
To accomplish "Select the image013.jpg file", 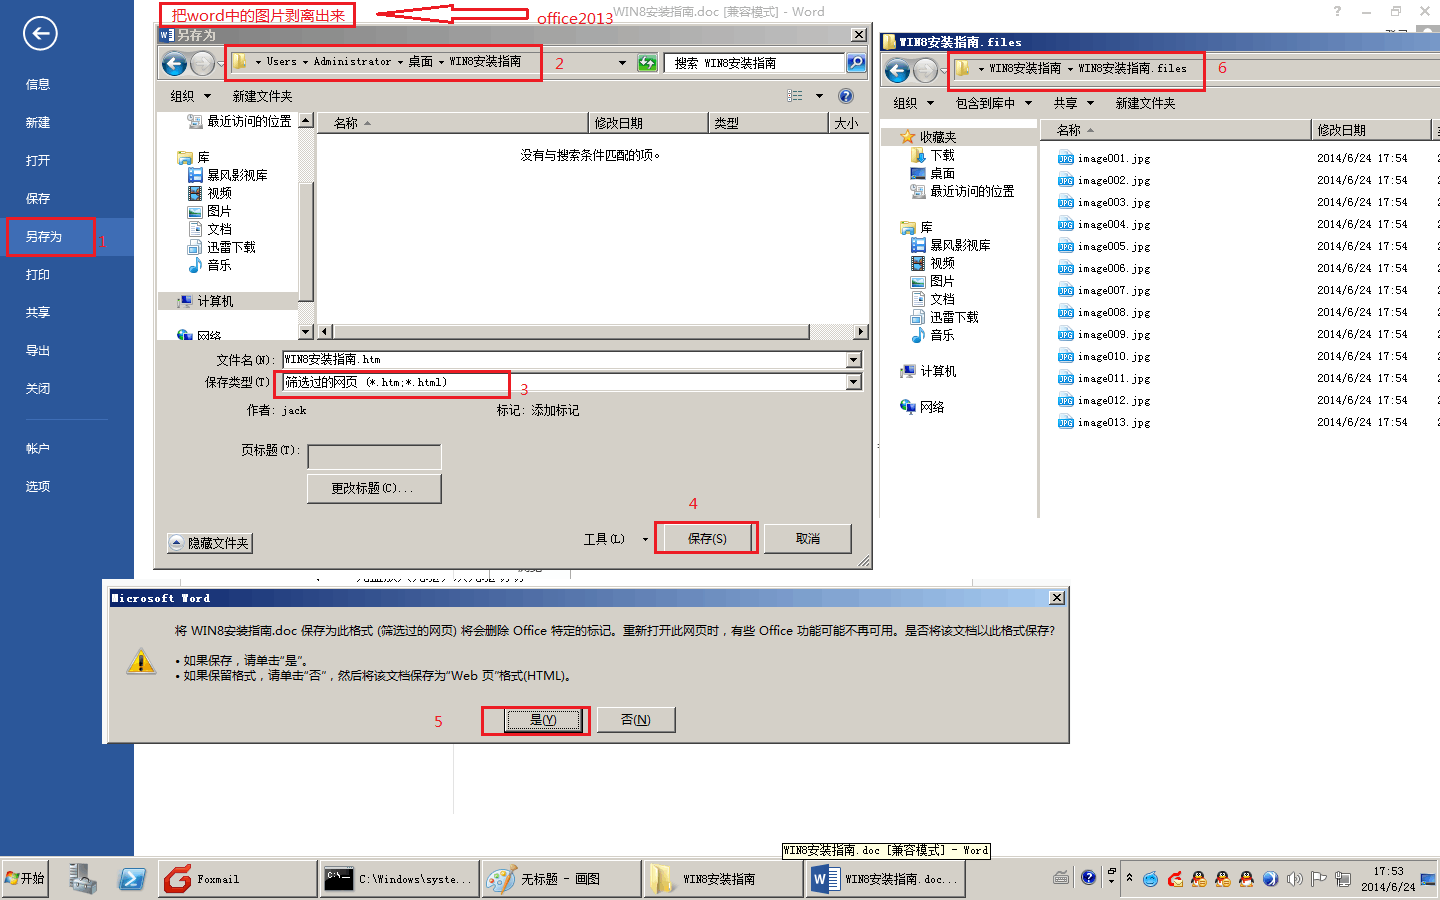I will click(1104, 422).
